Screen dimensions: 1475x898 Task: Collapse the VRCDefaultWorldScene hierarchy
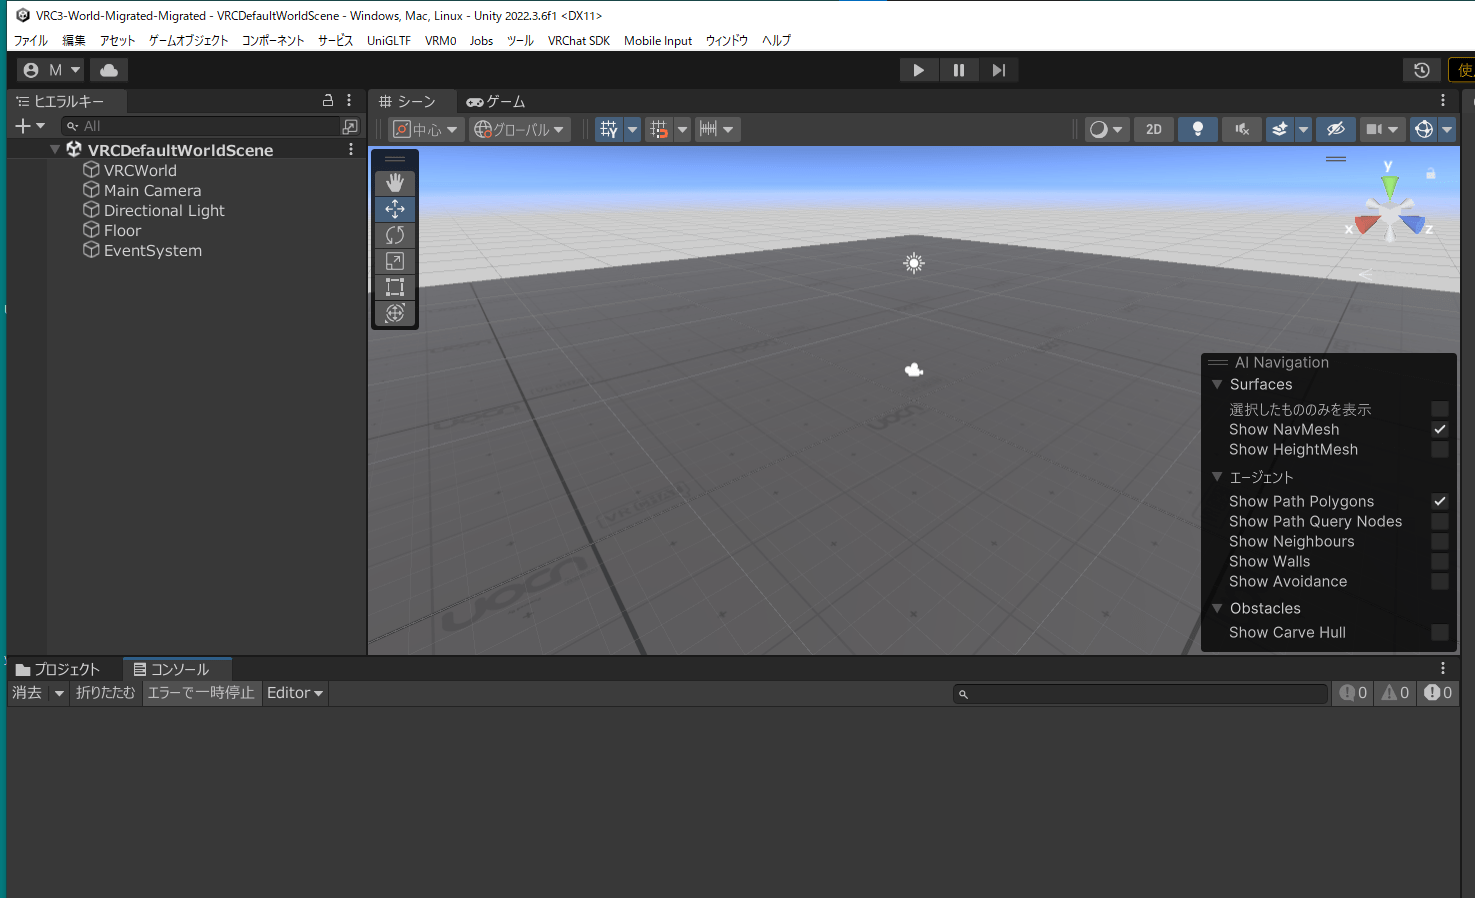coord(55,150)
